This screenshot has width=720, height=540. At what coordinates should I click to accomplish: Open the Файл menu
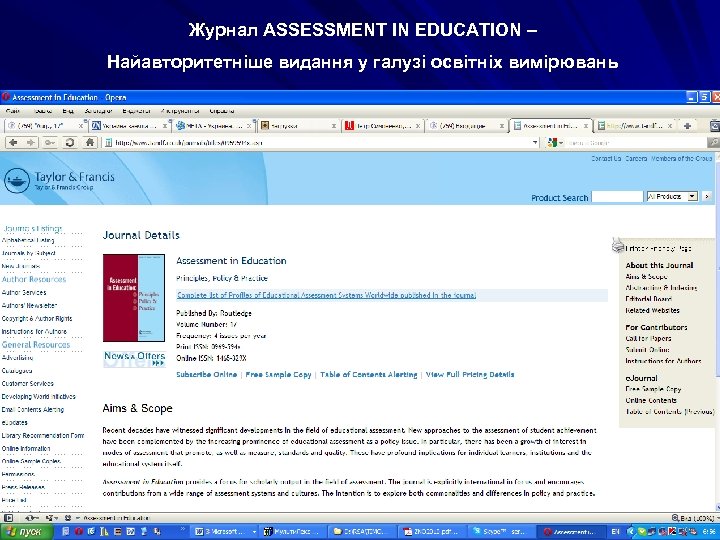[x=12, y=111]
